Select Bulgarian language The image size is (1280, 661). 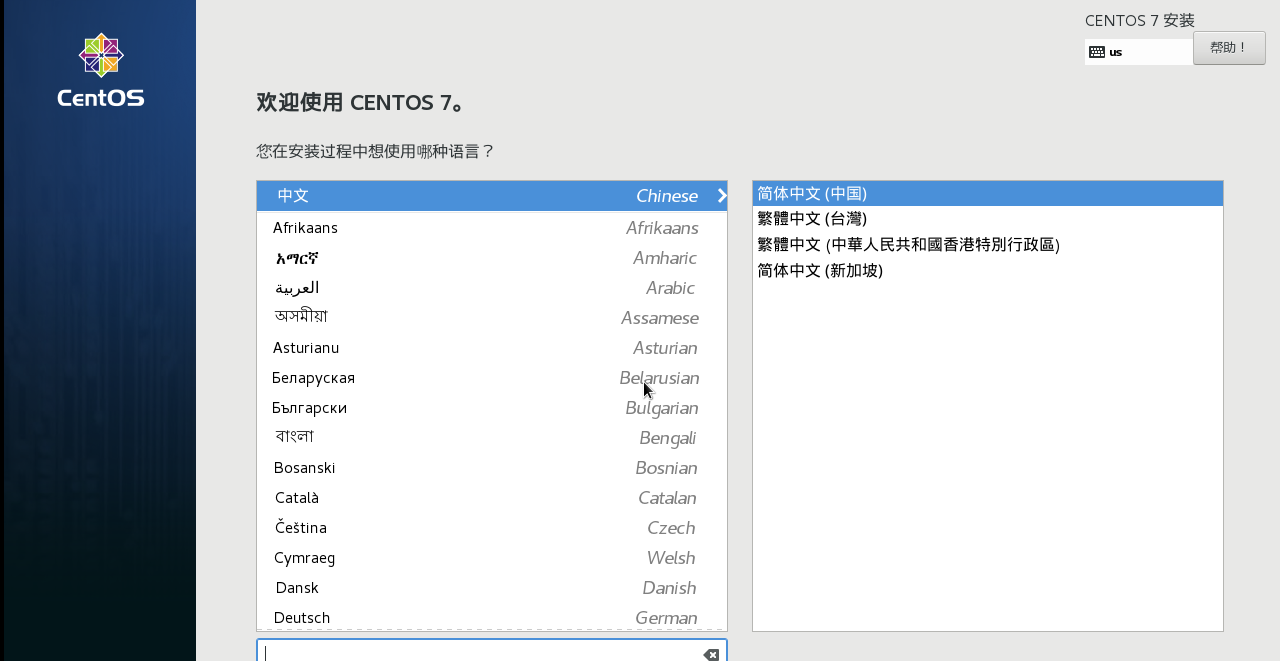click(x=492, y=408)
